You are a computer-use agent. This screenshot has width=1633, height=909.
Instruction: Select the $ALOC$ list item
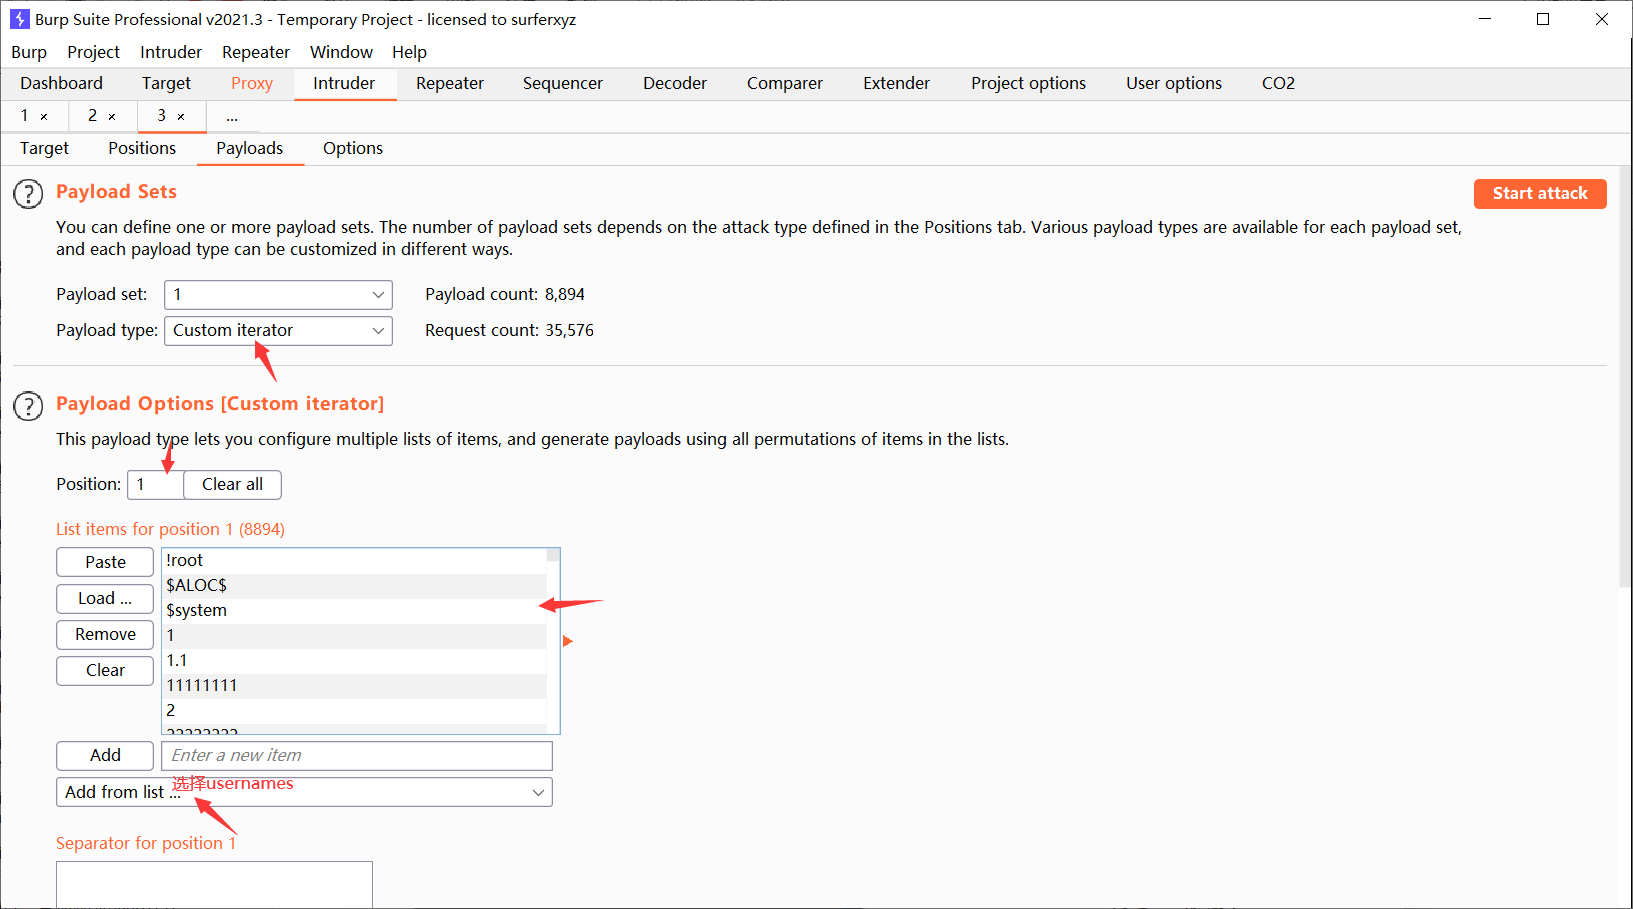(x=354, y=585)
